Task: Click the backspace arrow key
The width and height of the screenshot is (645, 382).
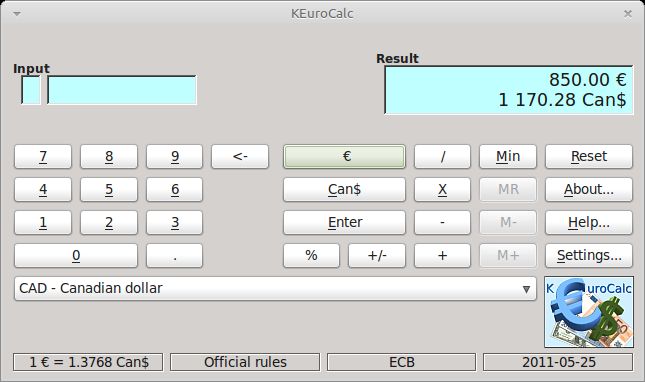Action: (x=240, y=156)
